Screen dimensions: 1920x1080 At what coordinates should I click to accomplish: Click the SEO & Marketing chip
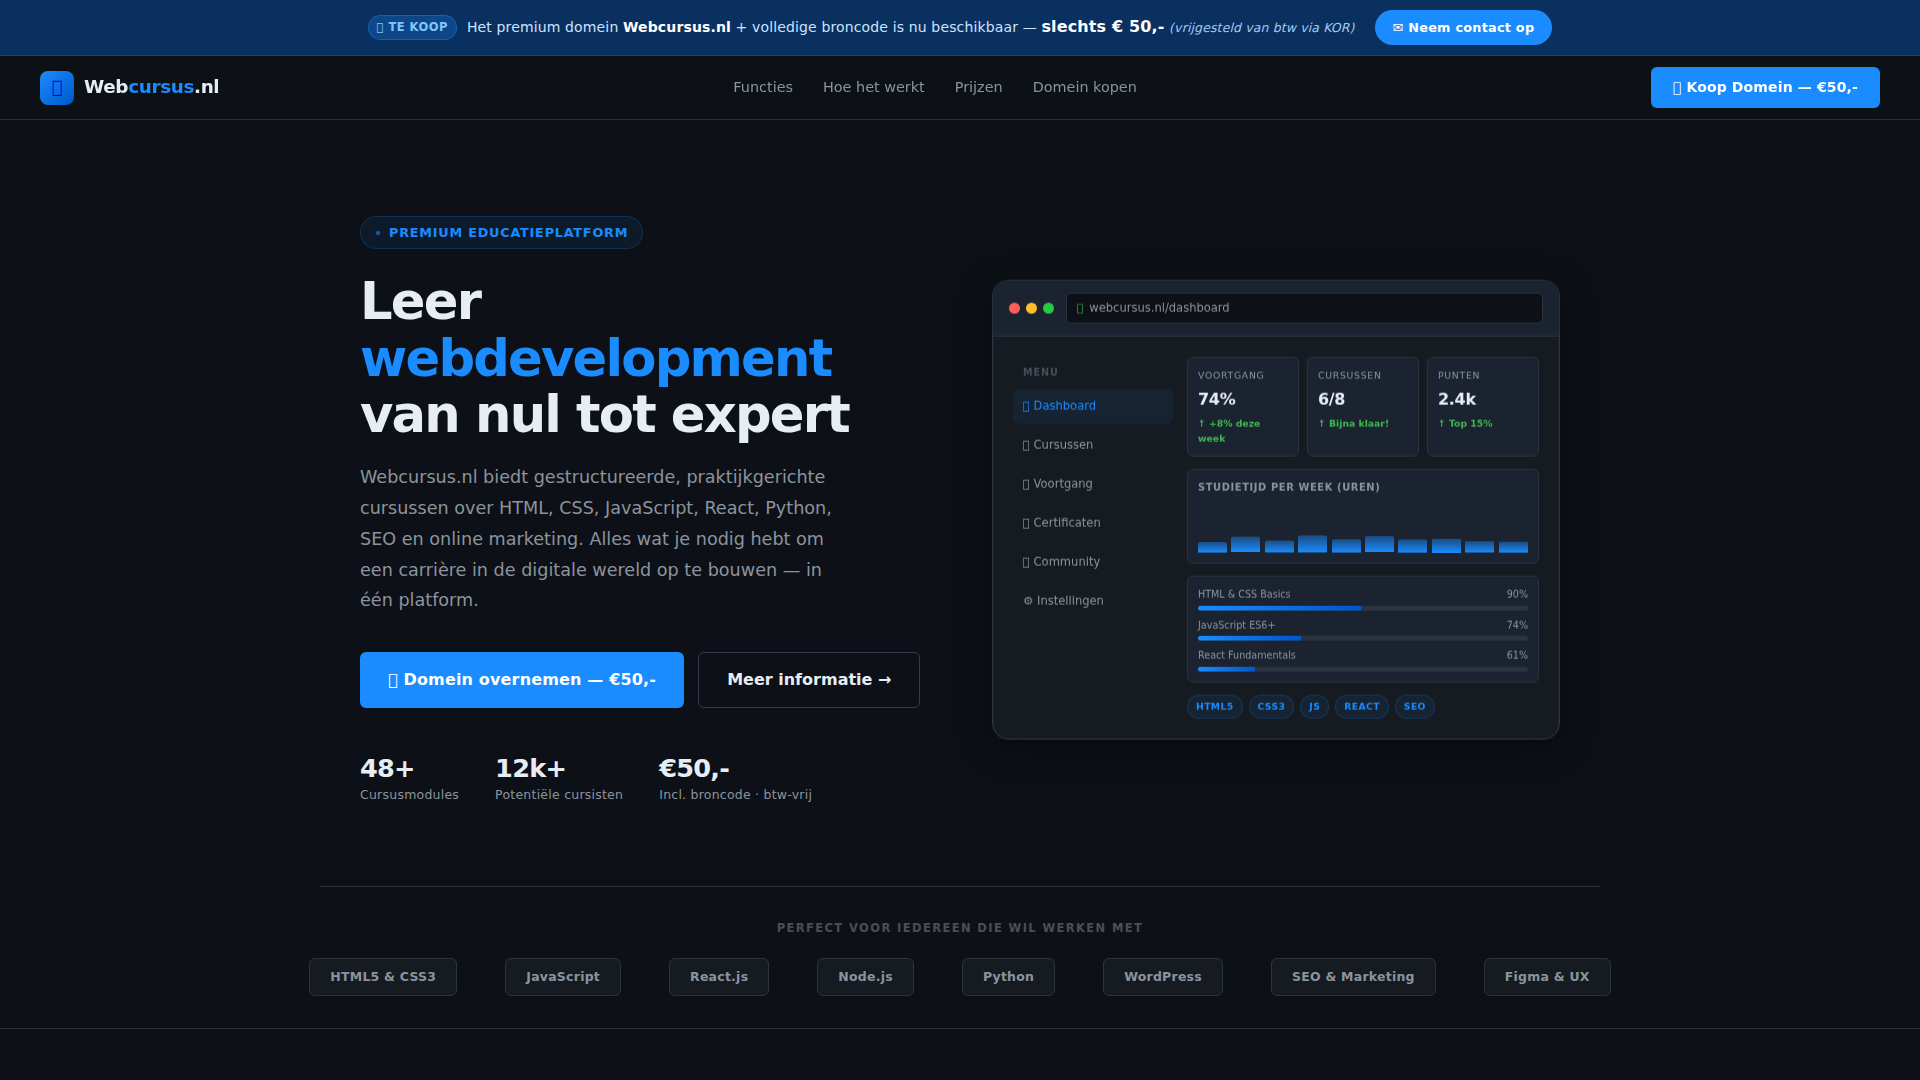1353,977
